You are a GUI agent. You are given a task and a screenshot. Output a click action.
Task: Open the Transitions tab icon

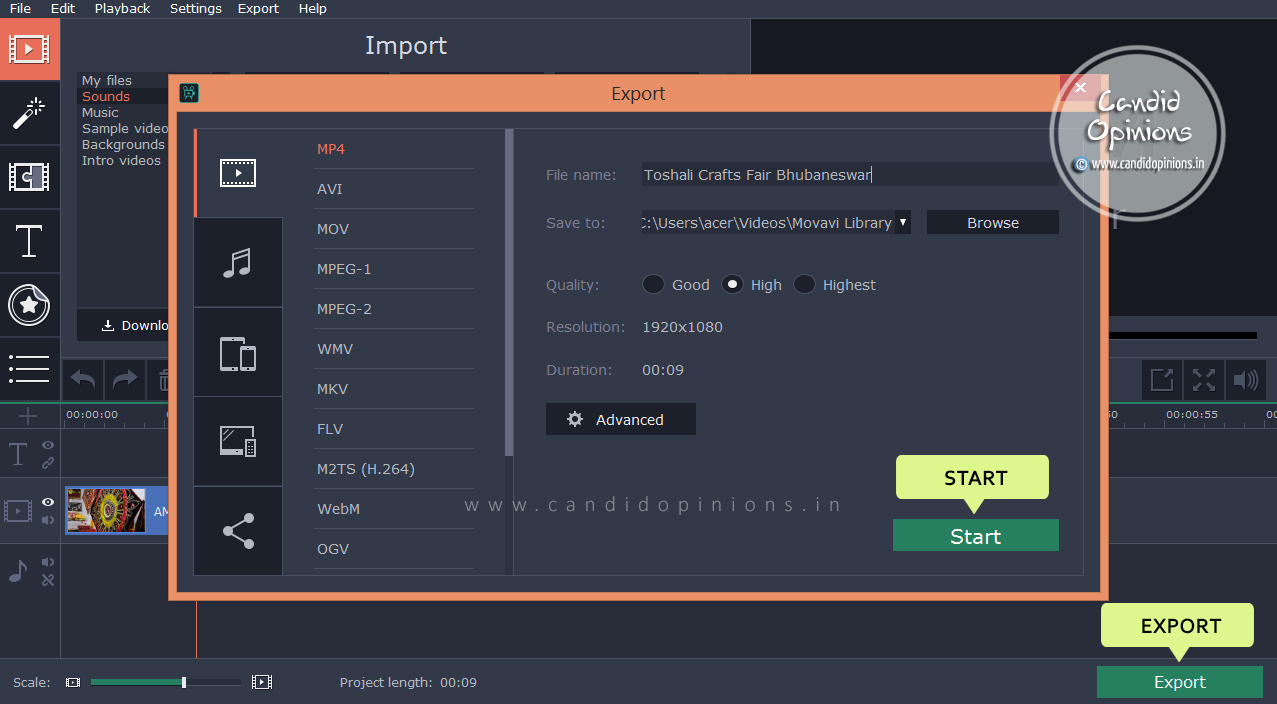click(30, 177)
